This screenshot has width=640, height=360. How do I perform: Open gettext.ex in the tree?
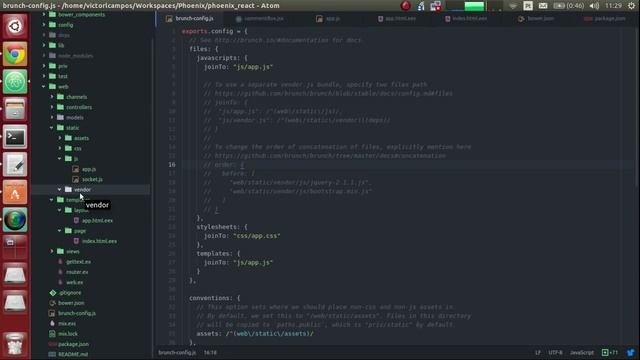coord(79,262)
